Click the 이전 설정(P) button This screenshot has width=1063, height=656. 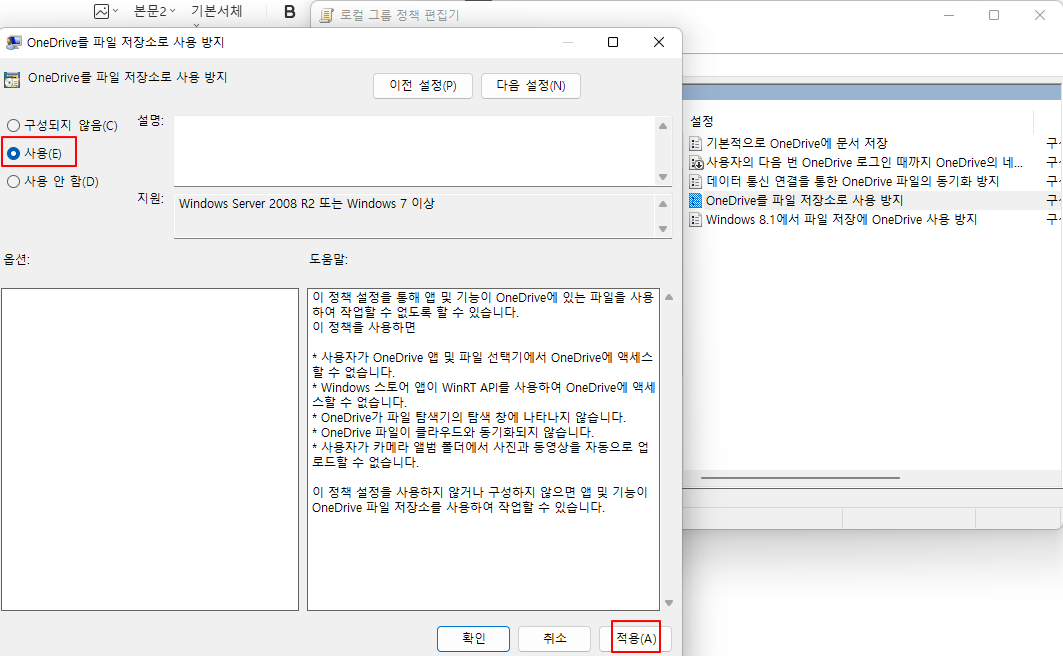tap(422, 86)
